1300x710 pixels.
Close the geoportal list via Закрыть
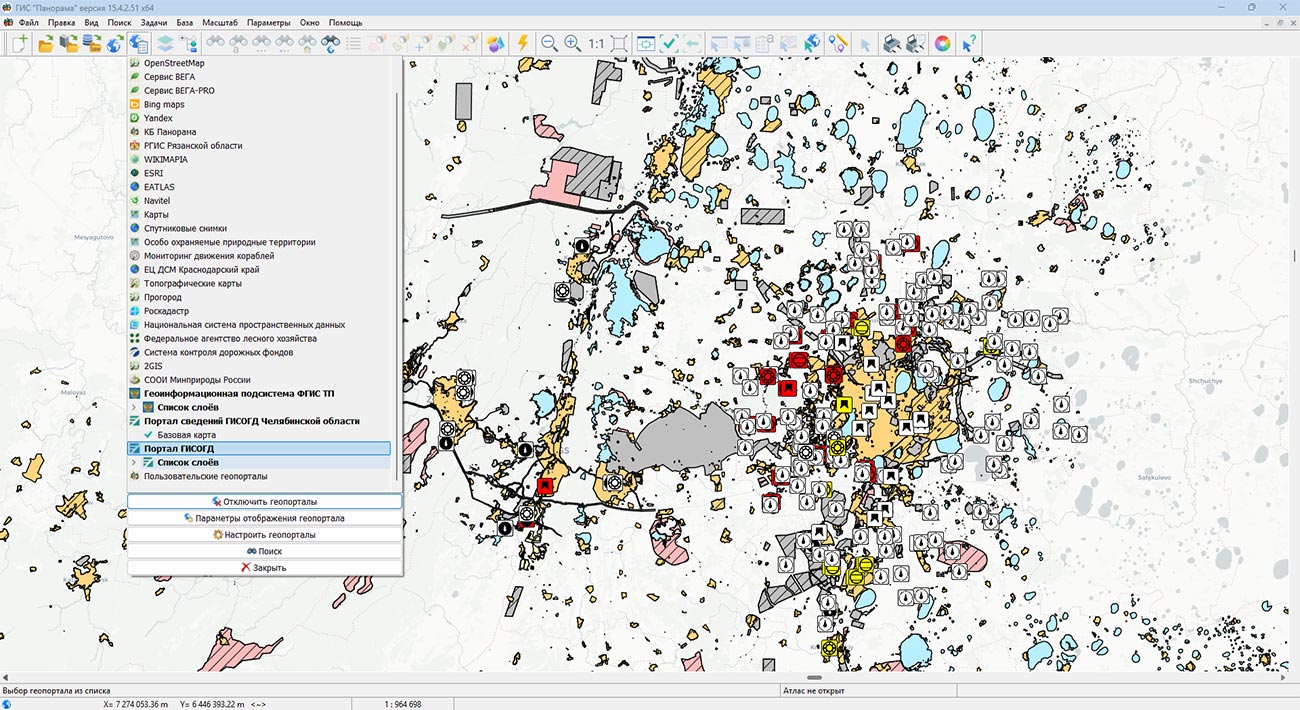pyautogui.click(x=264, y=568)
